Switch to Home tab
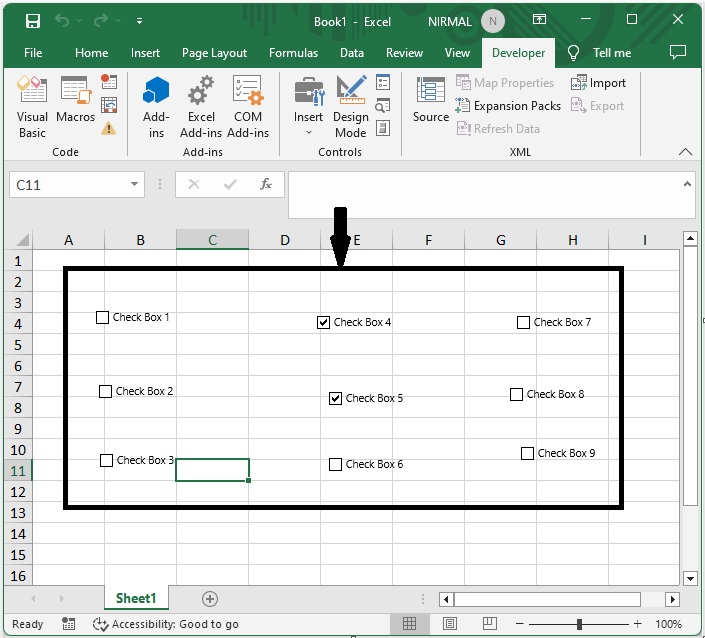705x638 pixels. (91, 53)
